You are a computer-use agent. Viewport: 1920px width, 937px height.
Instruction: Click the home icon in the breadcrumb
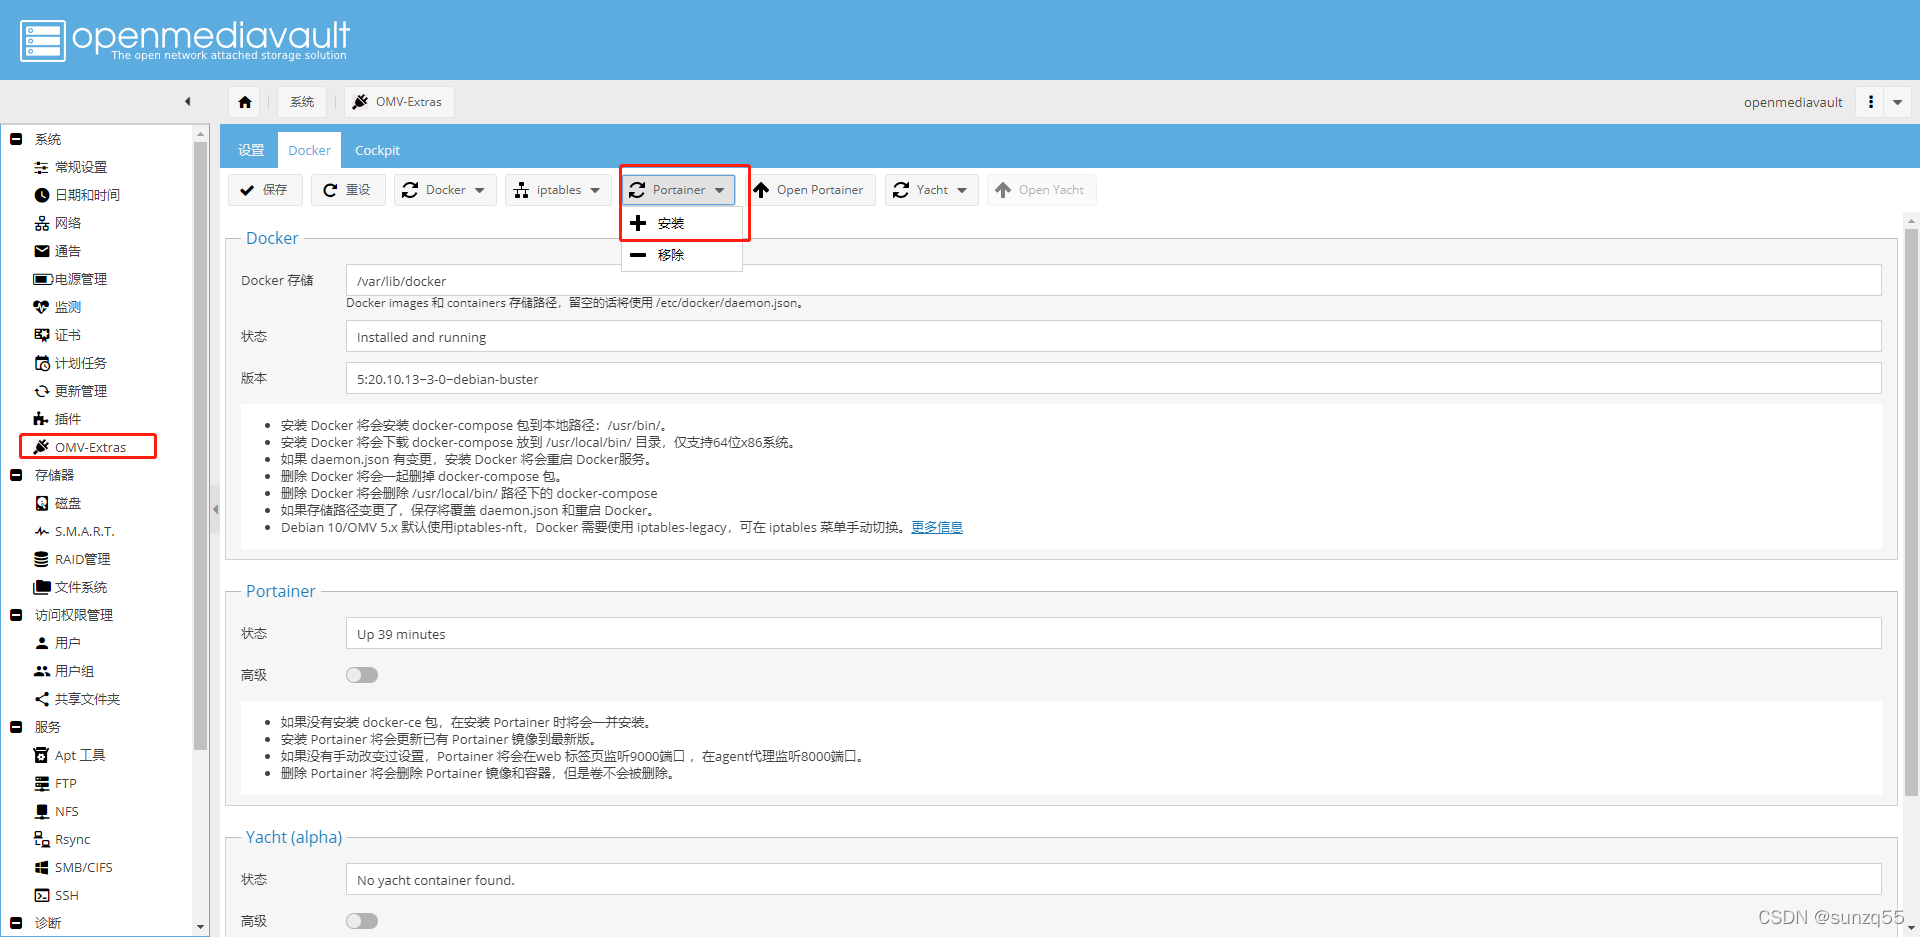[245, 102]
